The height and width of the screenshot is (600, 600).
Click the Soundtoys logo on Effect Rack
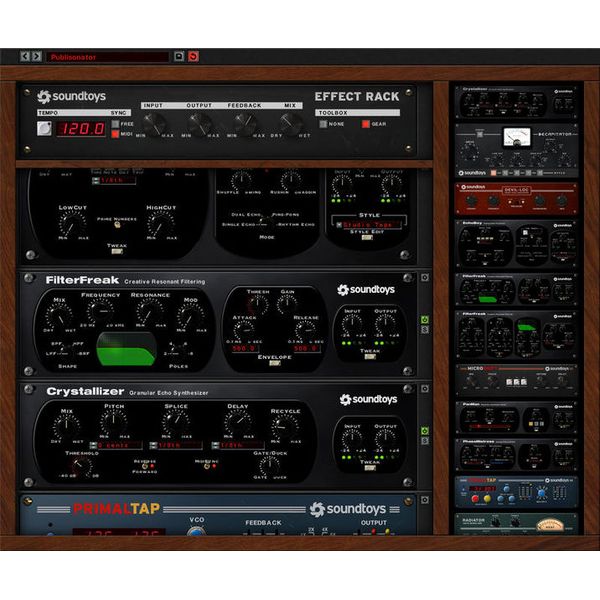pyautogui.click(x=72, y=96)
